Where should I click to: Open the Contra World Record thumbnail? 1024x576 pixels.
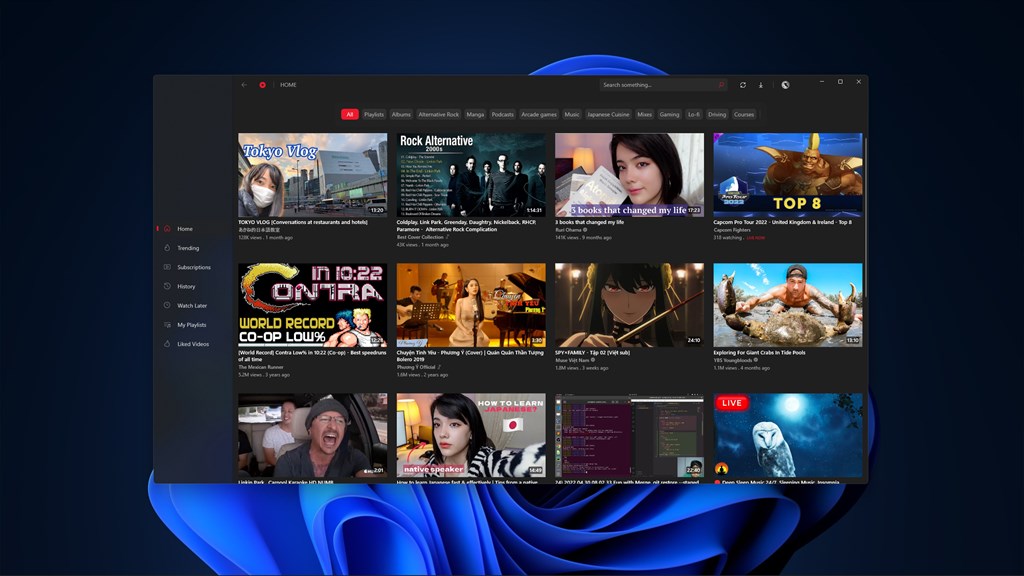coord(312,305)
